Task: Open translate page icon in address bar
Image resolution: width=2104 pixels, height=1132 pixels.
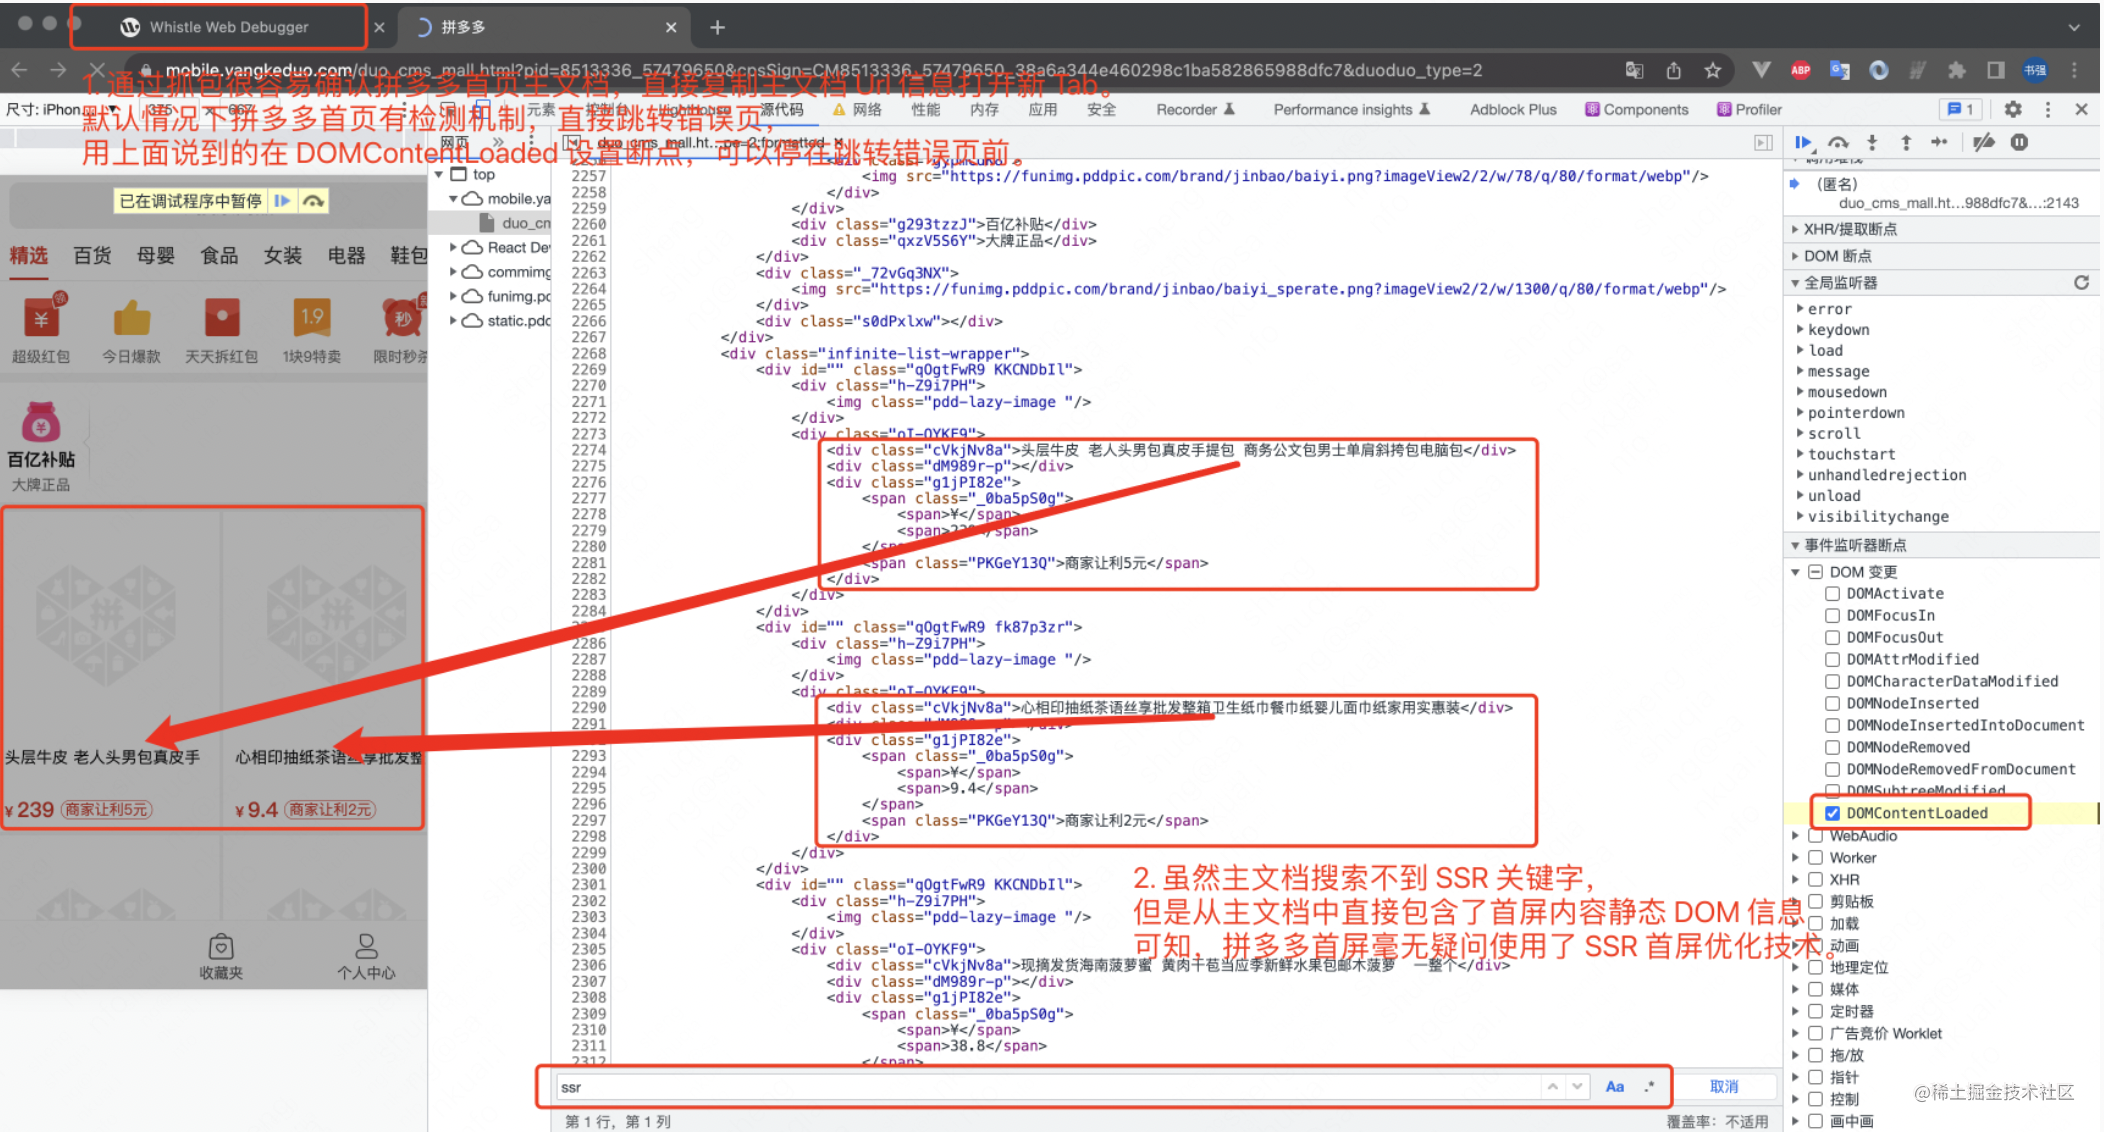Action: [x=1634, y=70]
